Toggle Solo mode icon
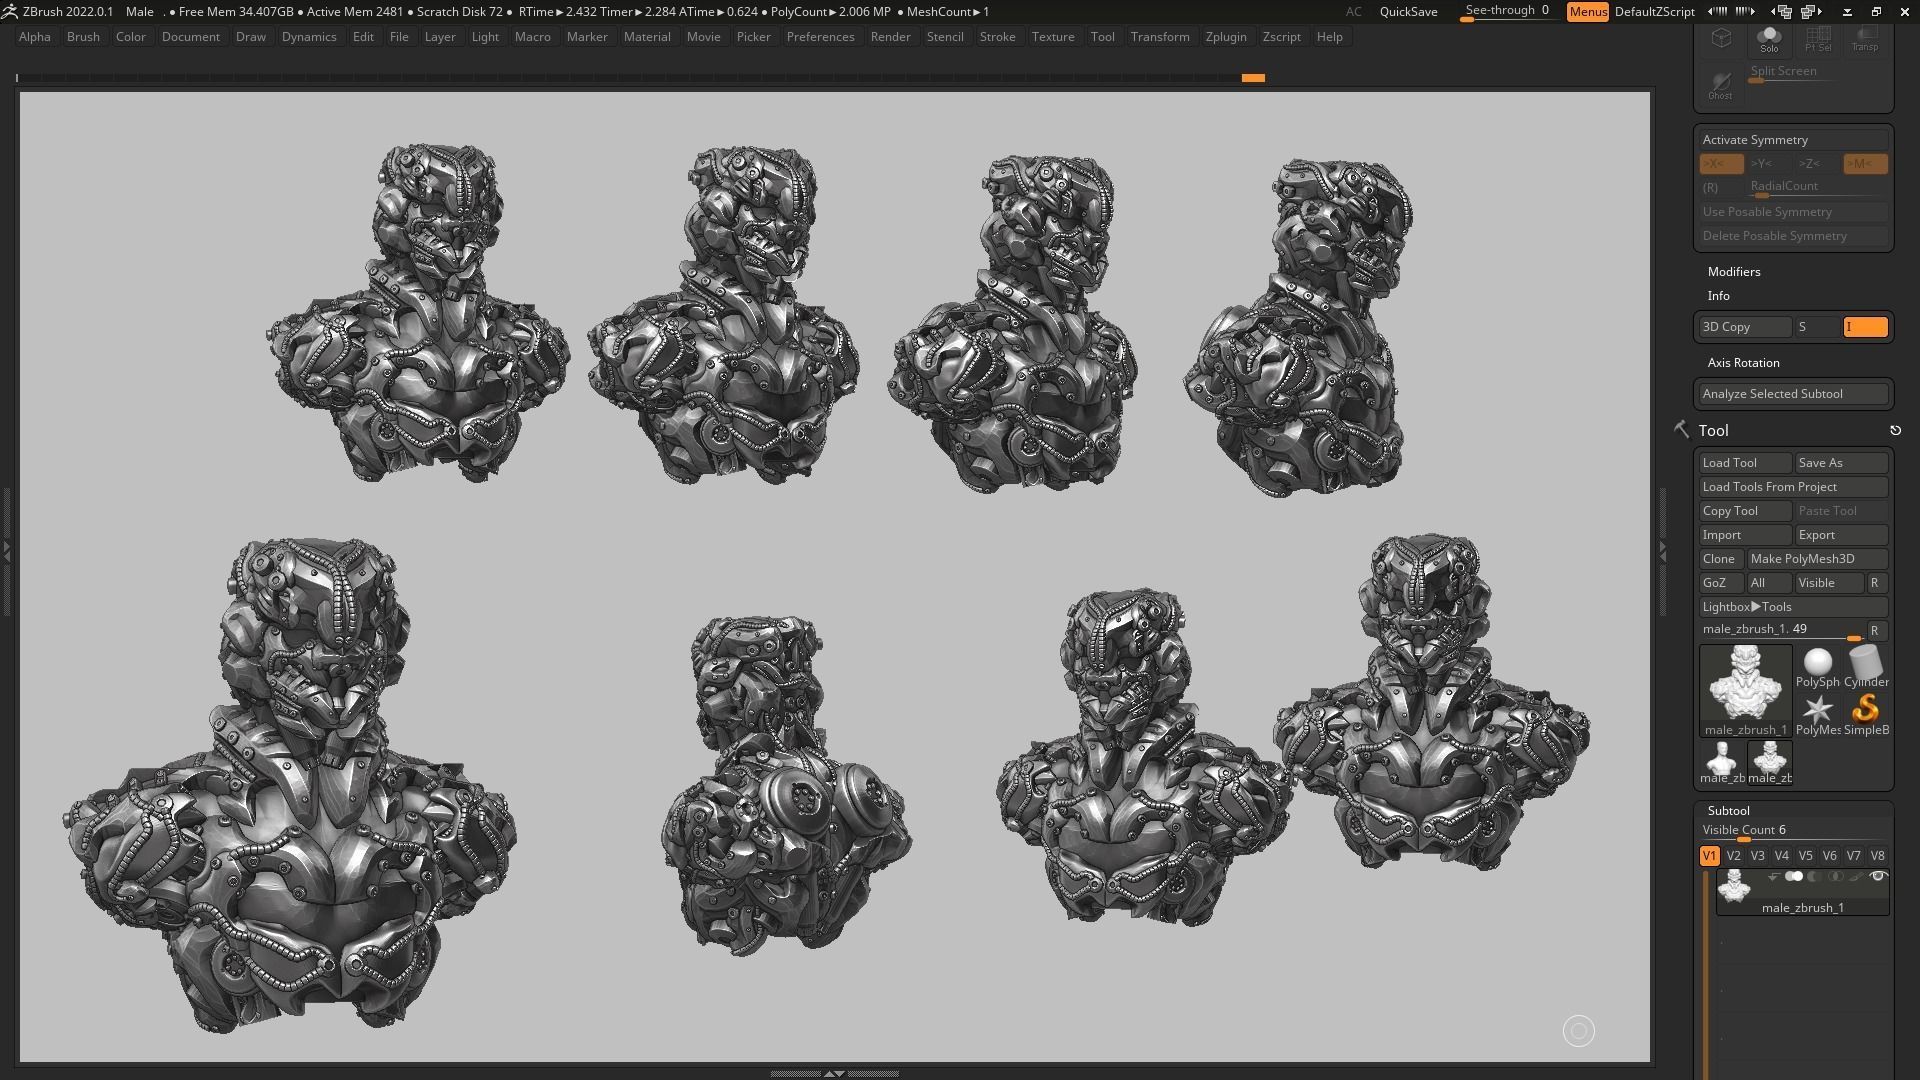Screen dimensions: 1920x1080 [x=1769, y=39]
